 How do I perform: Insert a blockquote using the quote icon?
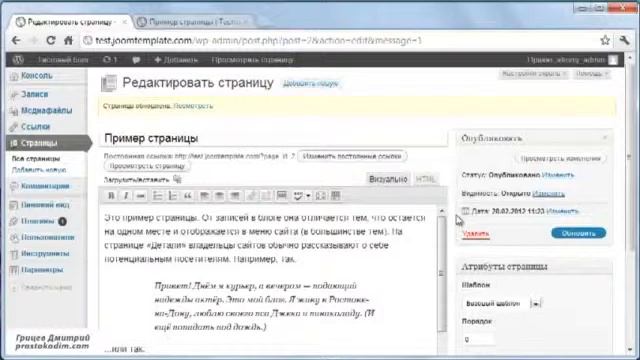point(188,196)
